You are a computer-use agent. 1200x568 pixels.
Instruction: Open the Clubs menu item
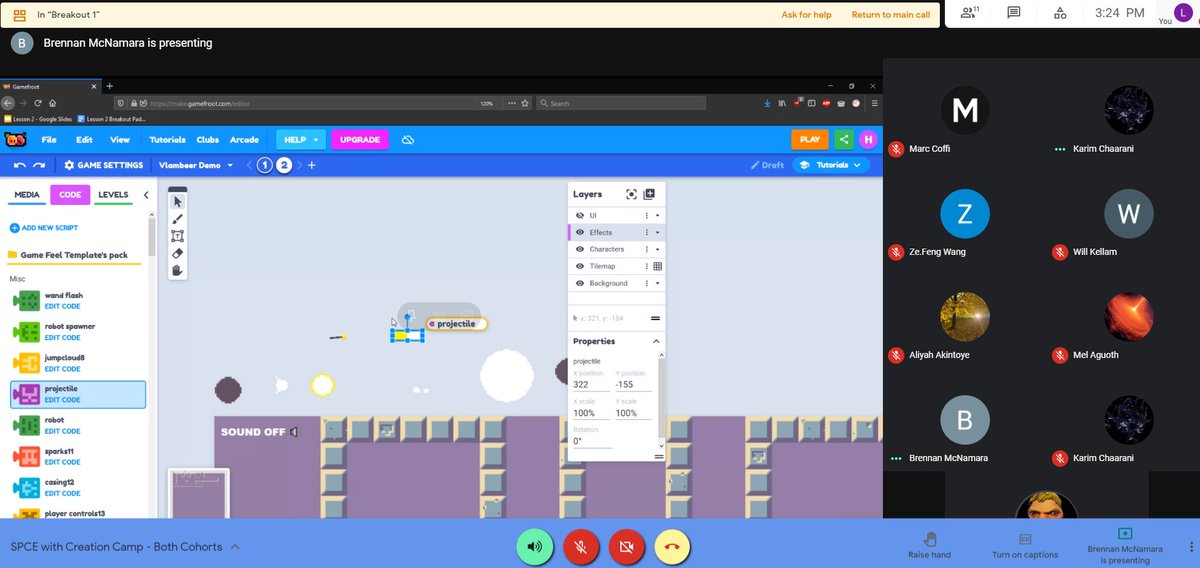[208, 140]
